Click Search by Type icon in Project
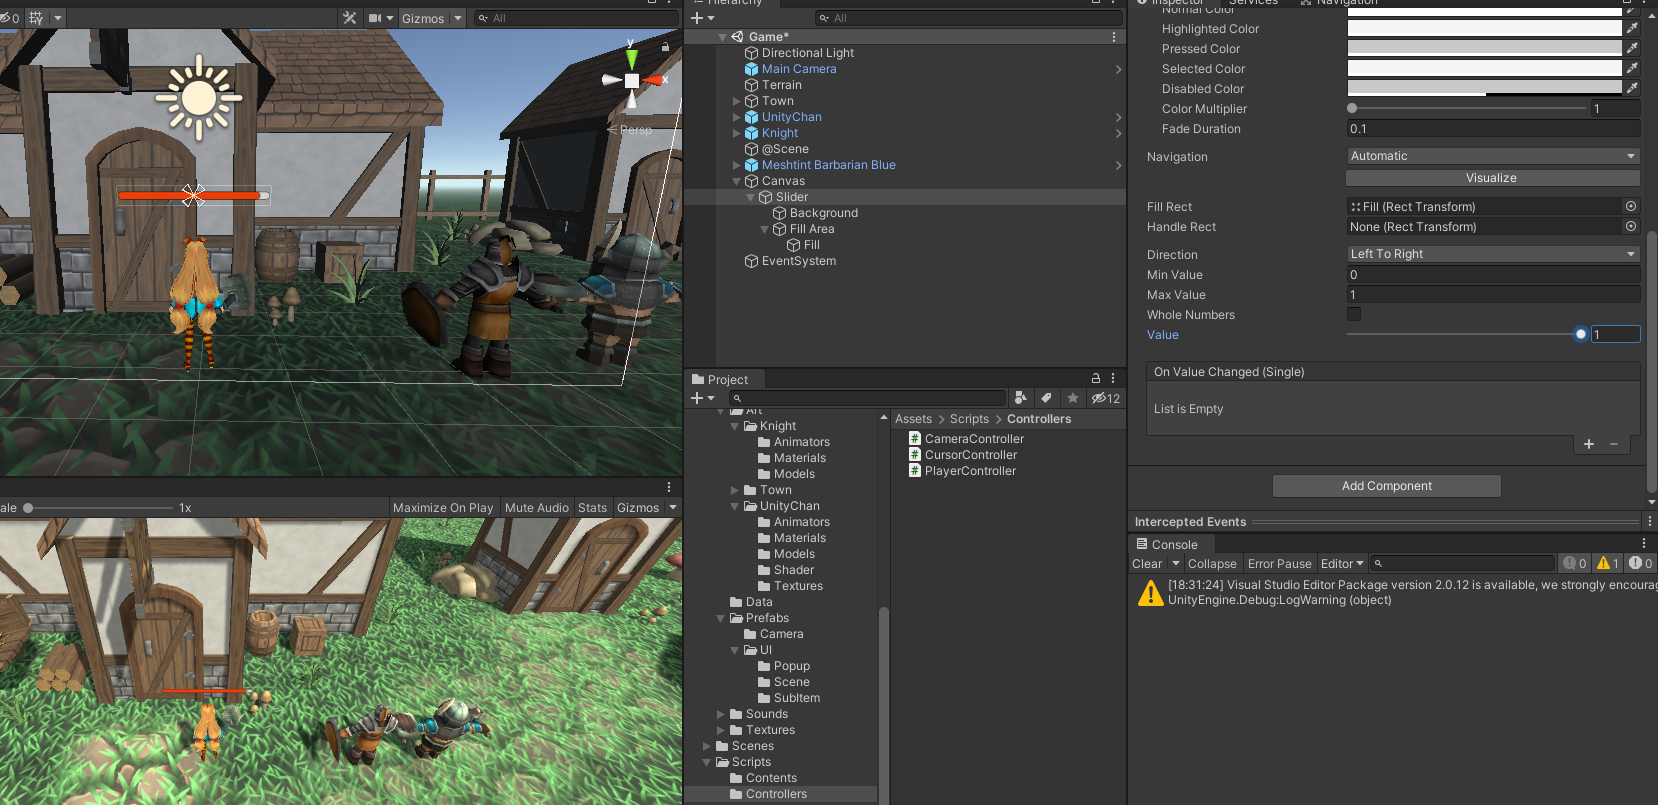The height and width of the screenshot is (805, 1658). [1020, 398]
